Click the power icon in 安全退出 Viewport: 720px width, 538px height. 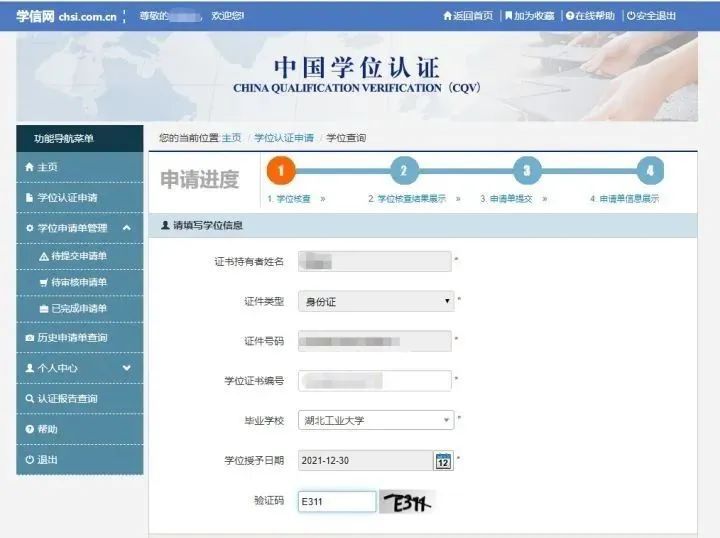tap(631, 16)
